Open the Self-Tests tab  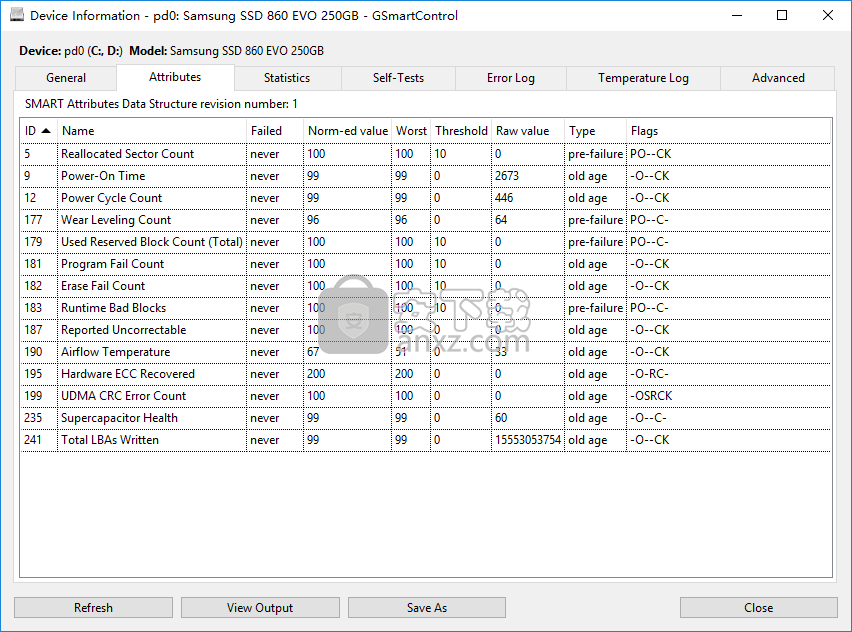(x=398, y=78)
